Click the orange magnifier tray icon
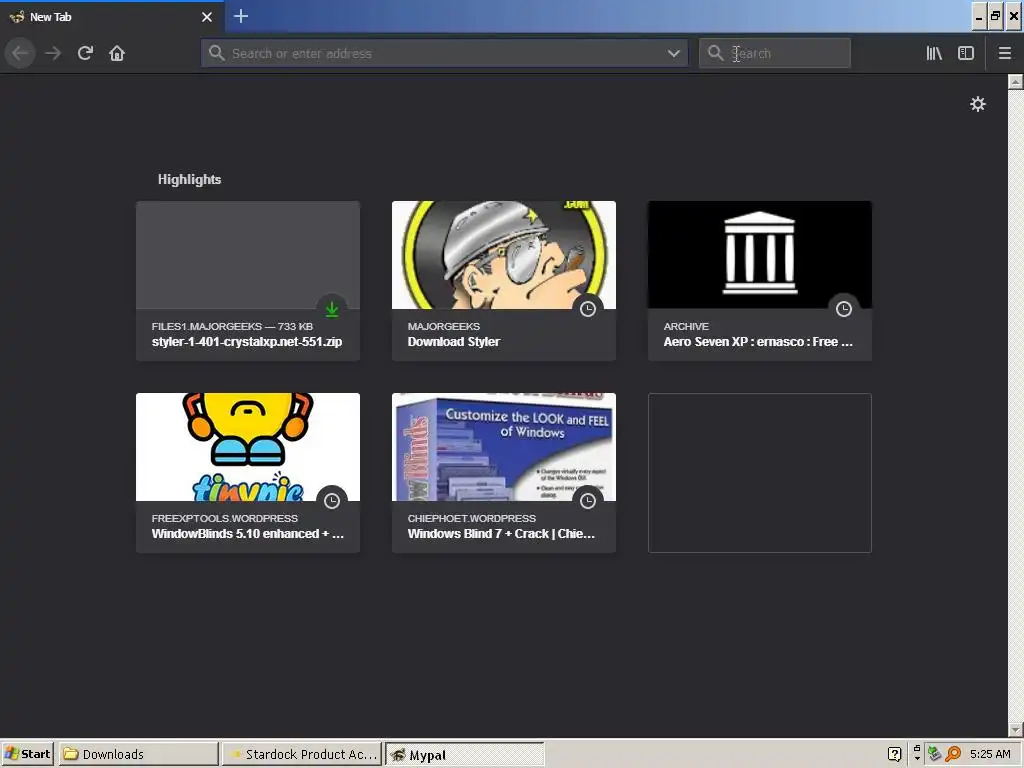Viewport: 1024px width, 768px height. click(x=953, y=754)
